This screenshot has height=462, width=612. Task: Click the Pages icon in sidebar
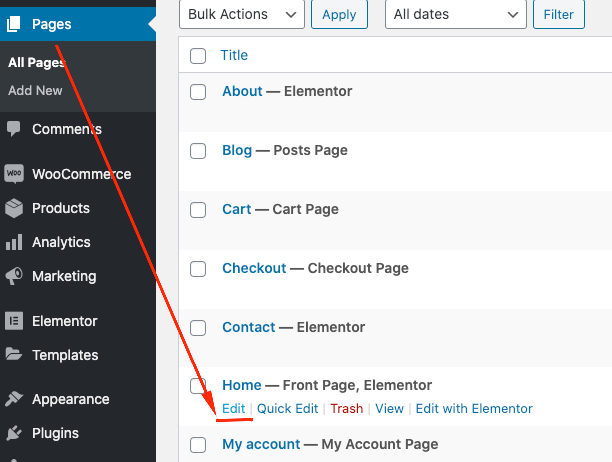click(x=14, y=23)
